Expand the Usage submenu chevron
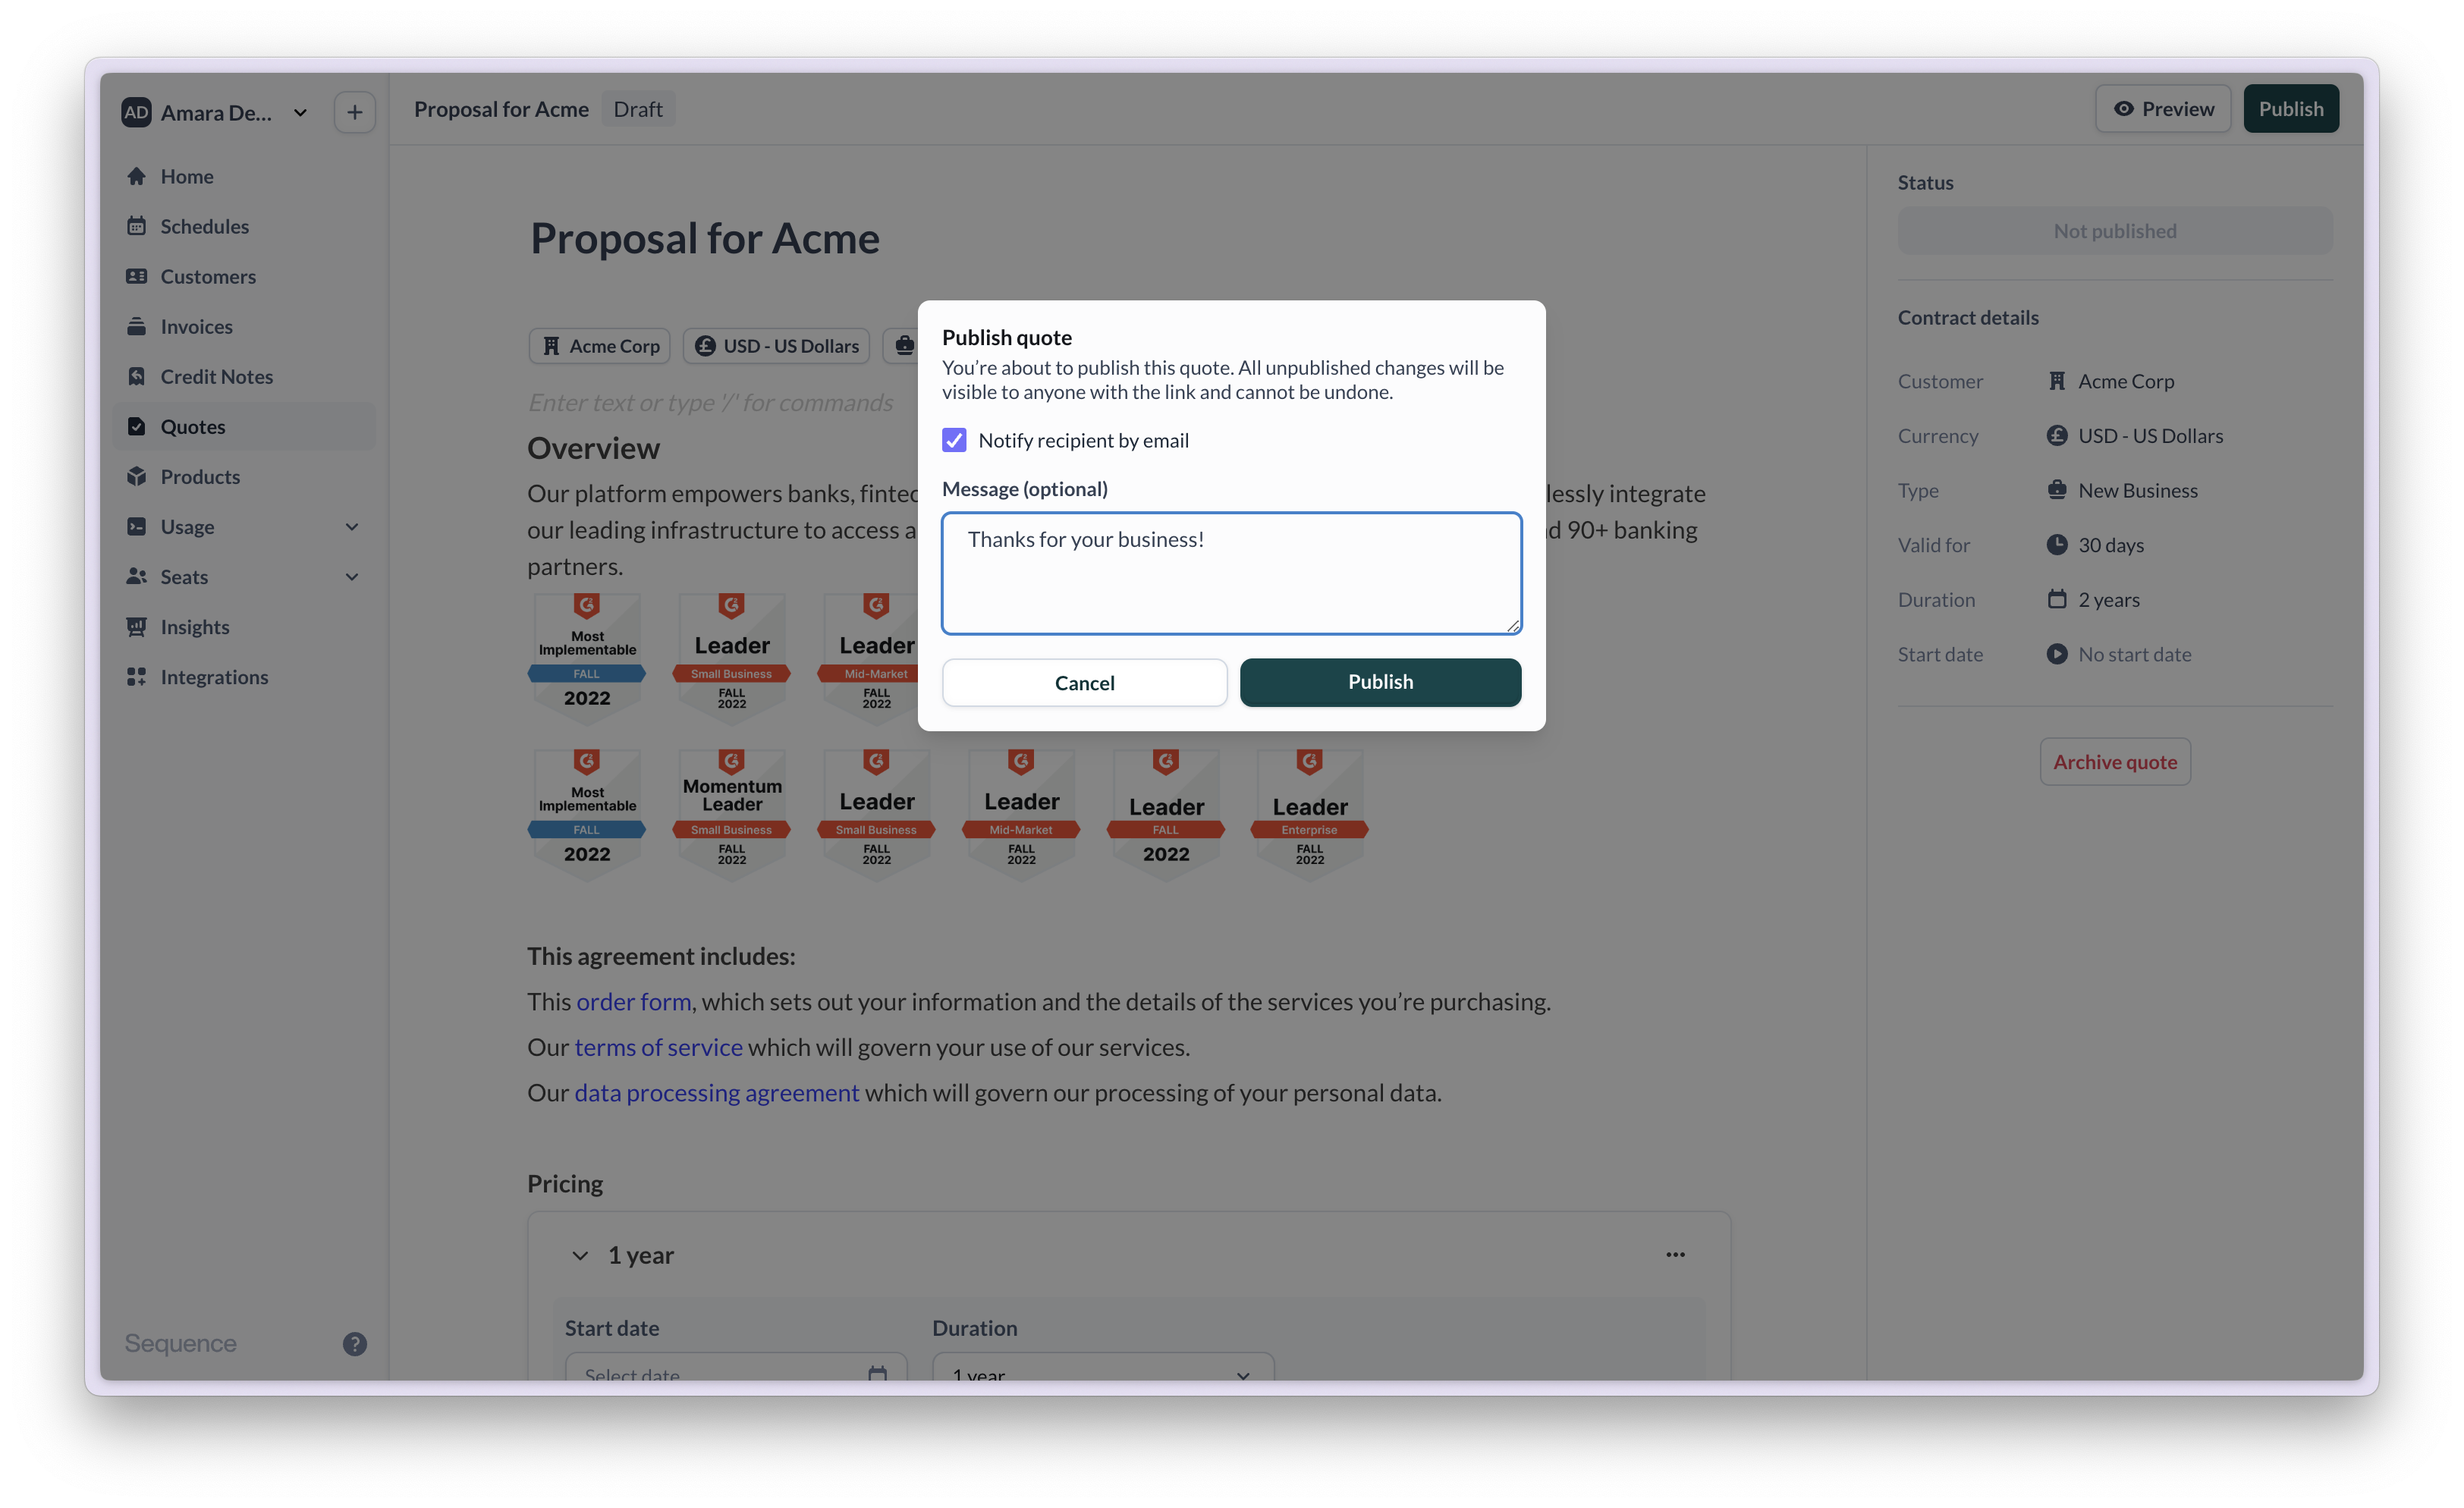This screenshot has height=1508, width=2464. tap(352, 527)
